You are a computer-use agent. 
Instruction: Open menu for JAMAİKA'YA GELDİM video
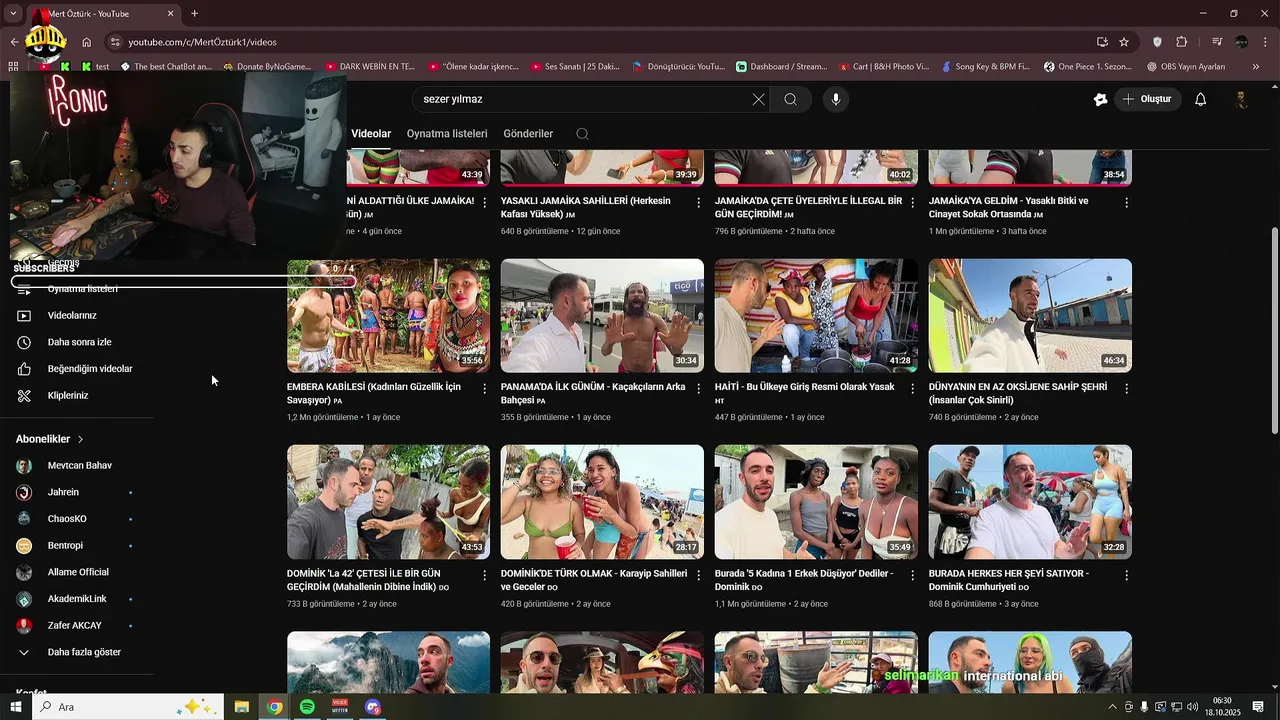click(x=1126, y=202)
